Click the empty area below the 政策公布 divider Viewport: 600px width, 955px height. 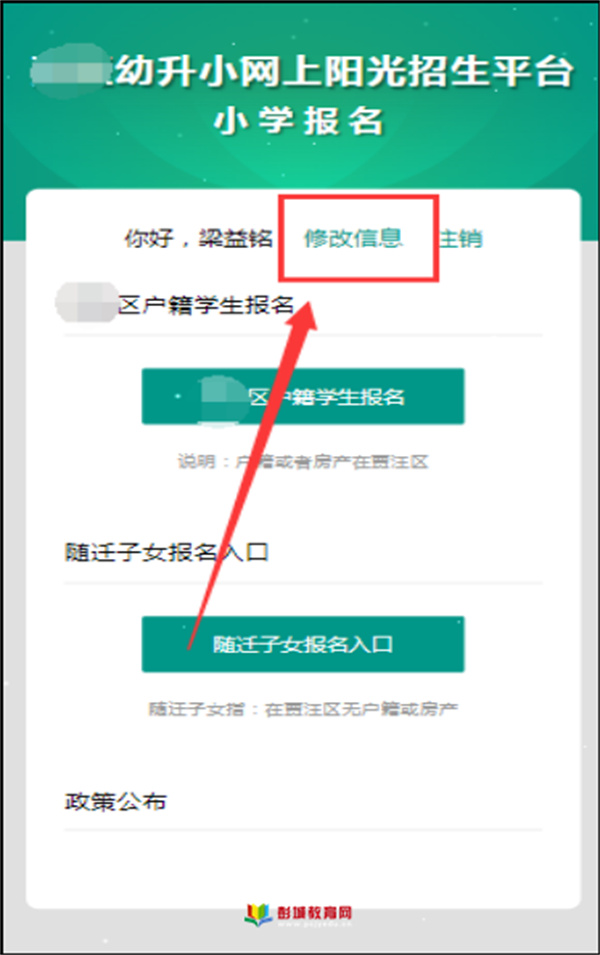[303, 865]
